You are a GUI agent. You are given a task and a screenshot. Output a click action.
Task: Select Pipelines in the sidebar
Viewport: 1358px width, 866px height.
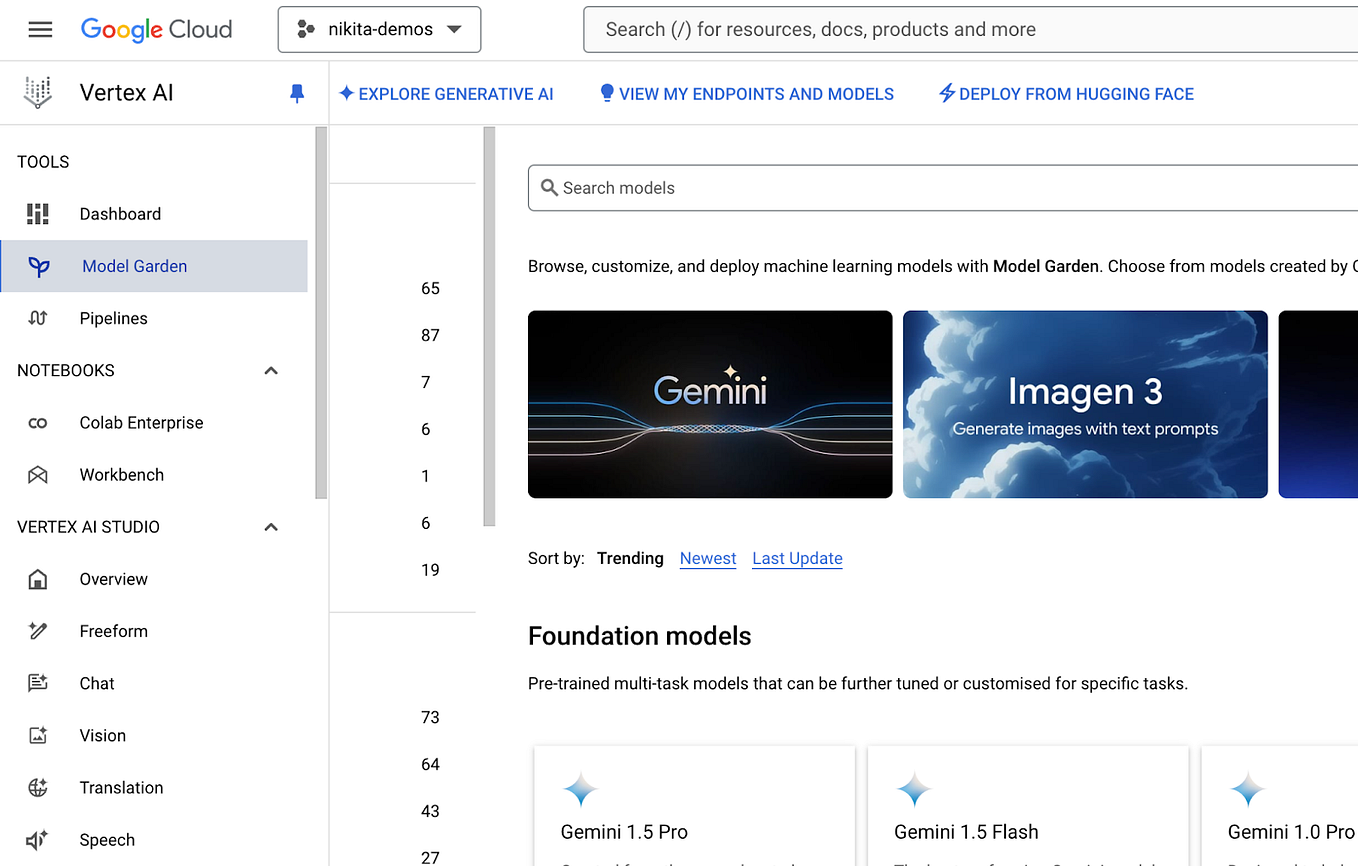tap(113, 318)
